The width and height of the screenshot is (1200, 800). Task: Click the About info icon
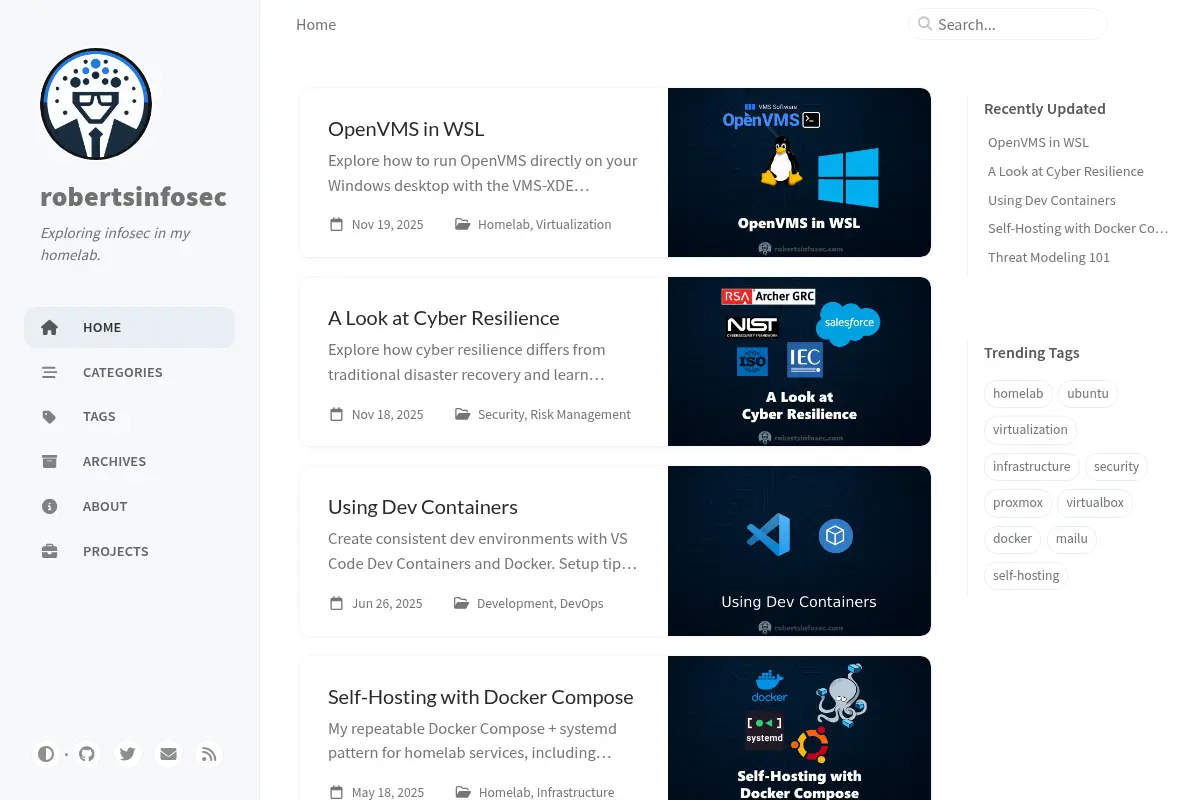tap(49, 506)
